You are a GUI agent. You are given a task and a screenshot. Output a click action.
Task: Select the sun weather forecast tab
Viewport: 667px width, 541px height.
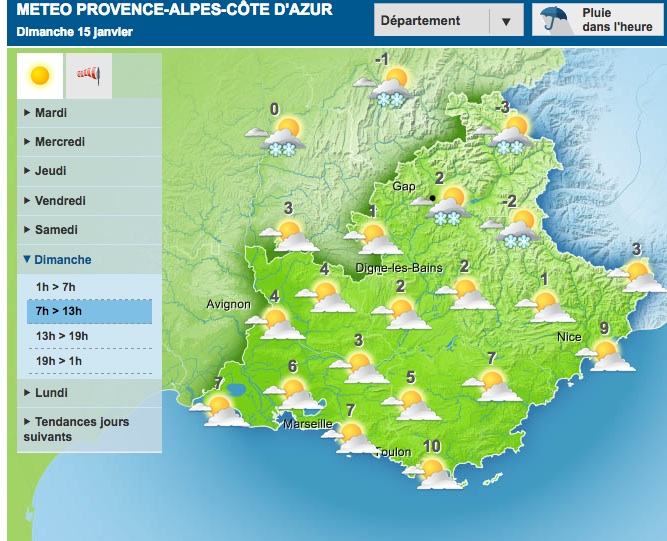(40, 76)
